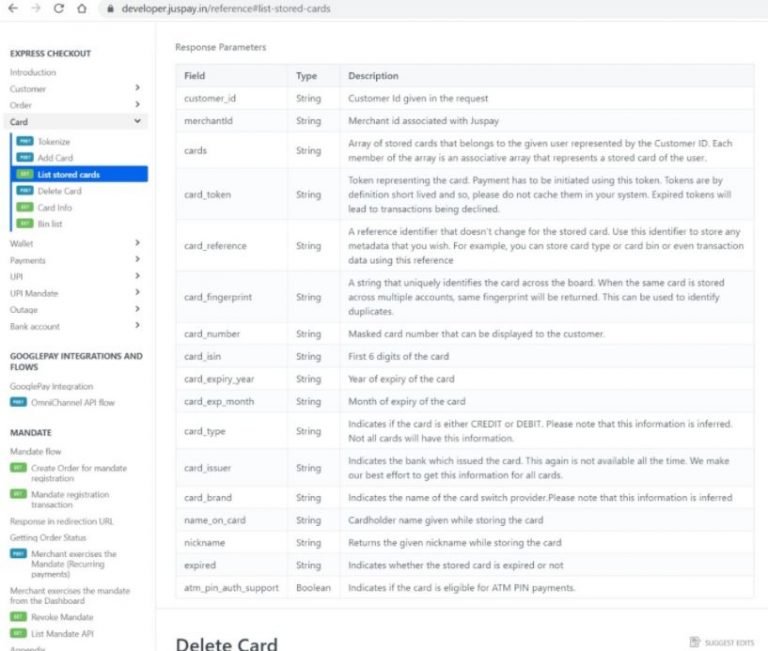Open Delete Card sidebar entry
768x651 pixels.
(59, 191)
